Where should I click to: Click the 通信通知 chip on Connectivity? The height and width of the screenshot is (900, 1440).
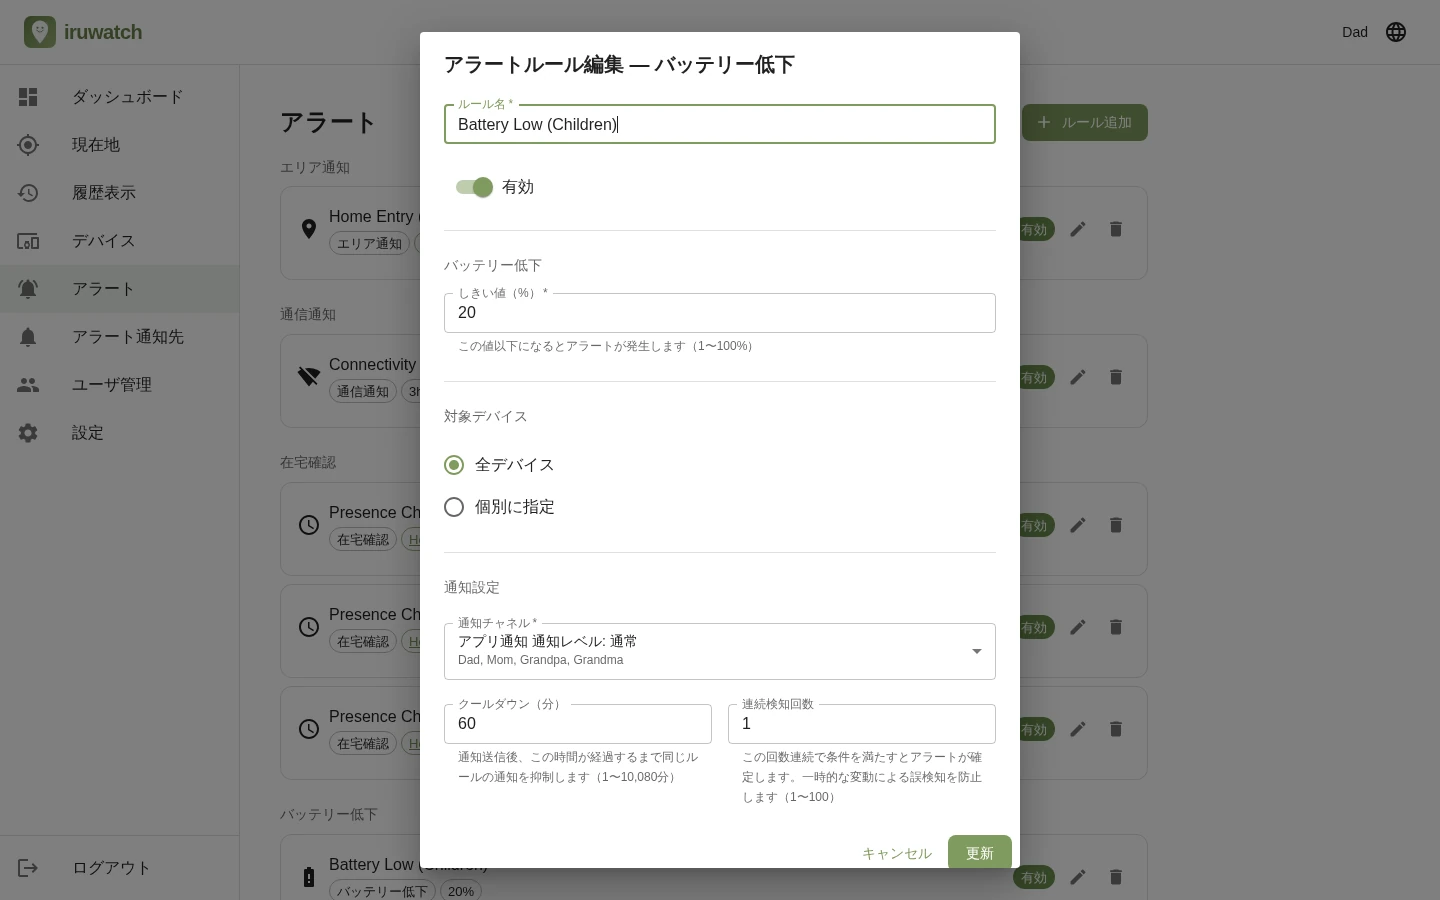[x=363, y=391]
